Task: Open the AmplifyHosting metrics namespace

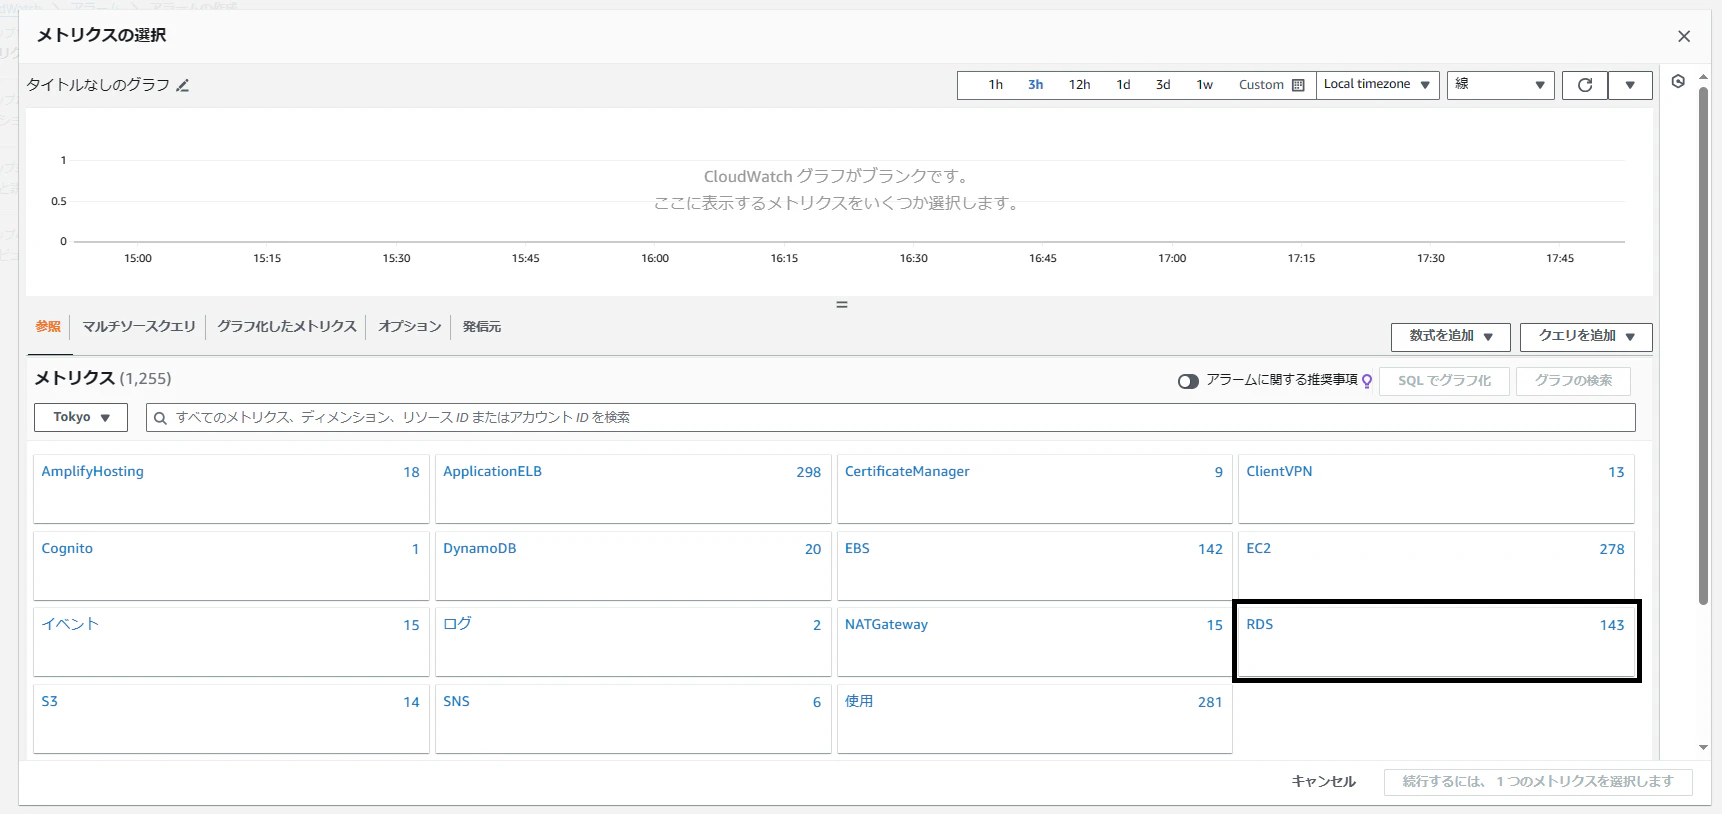Action: [x=231, y=489]
